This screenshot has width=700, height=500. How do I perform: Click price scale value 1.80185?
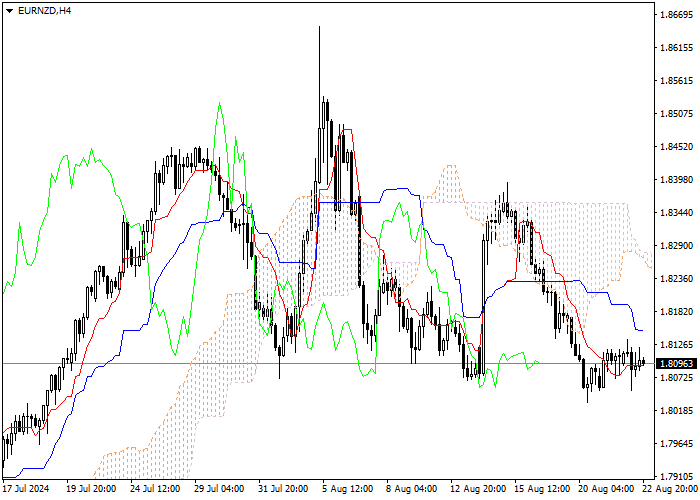pos(676,411)
